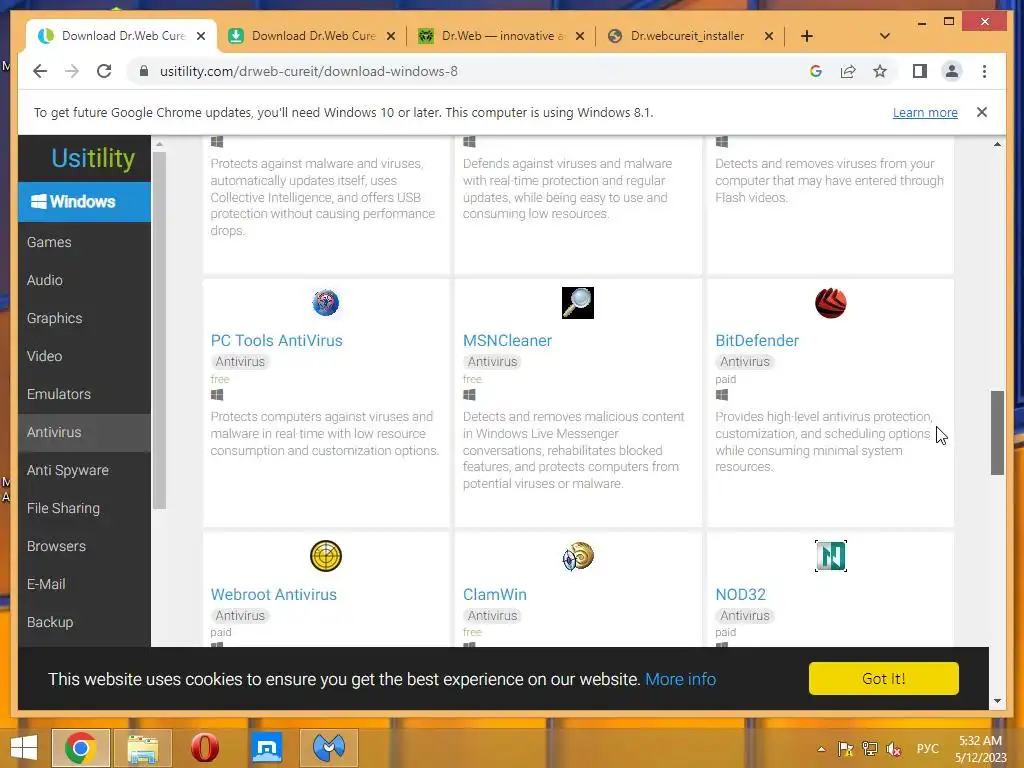Open the Graphics category
The height and width of the screenshot is (768, 1024).
(x=84, y=318)
